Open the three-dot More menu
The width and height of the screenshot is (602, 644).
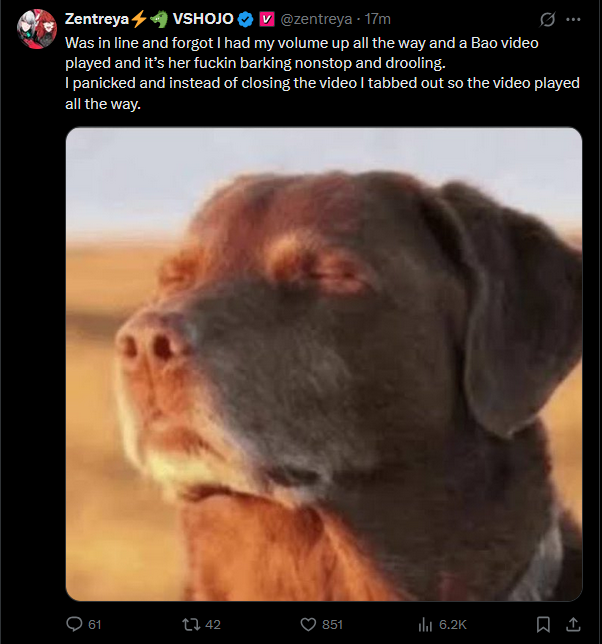[573, 19]
